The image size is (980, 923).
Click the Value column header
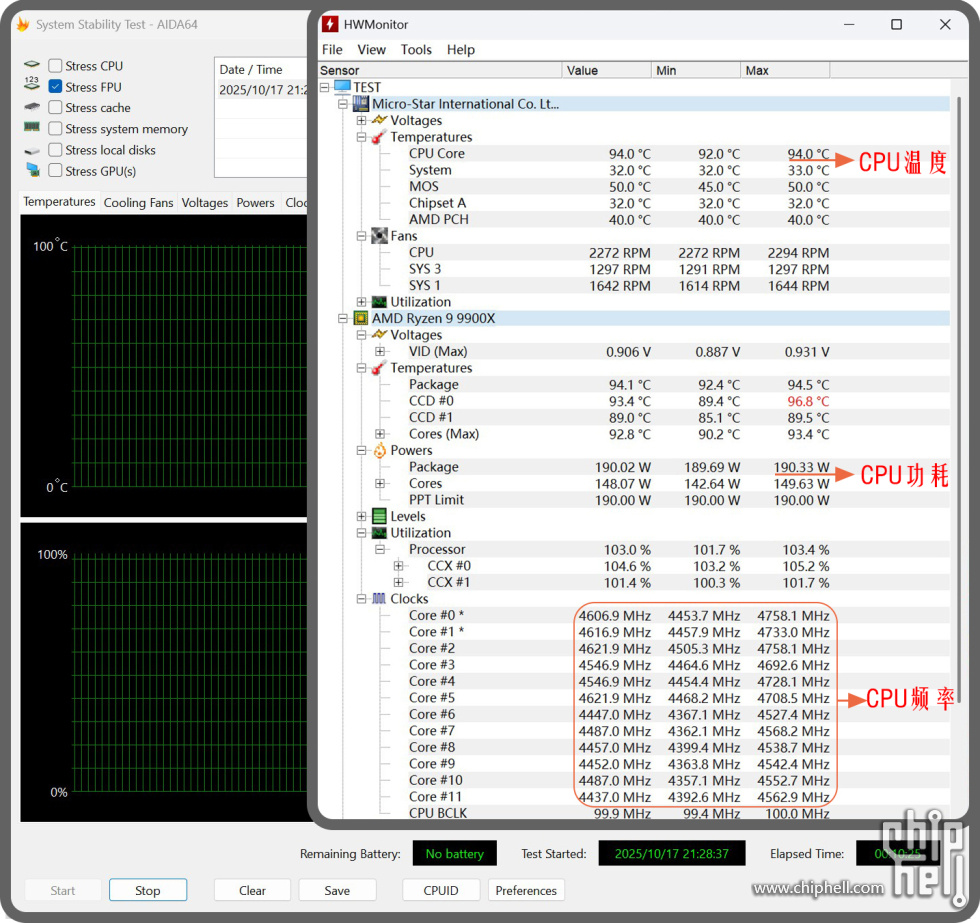coord(606,70)
